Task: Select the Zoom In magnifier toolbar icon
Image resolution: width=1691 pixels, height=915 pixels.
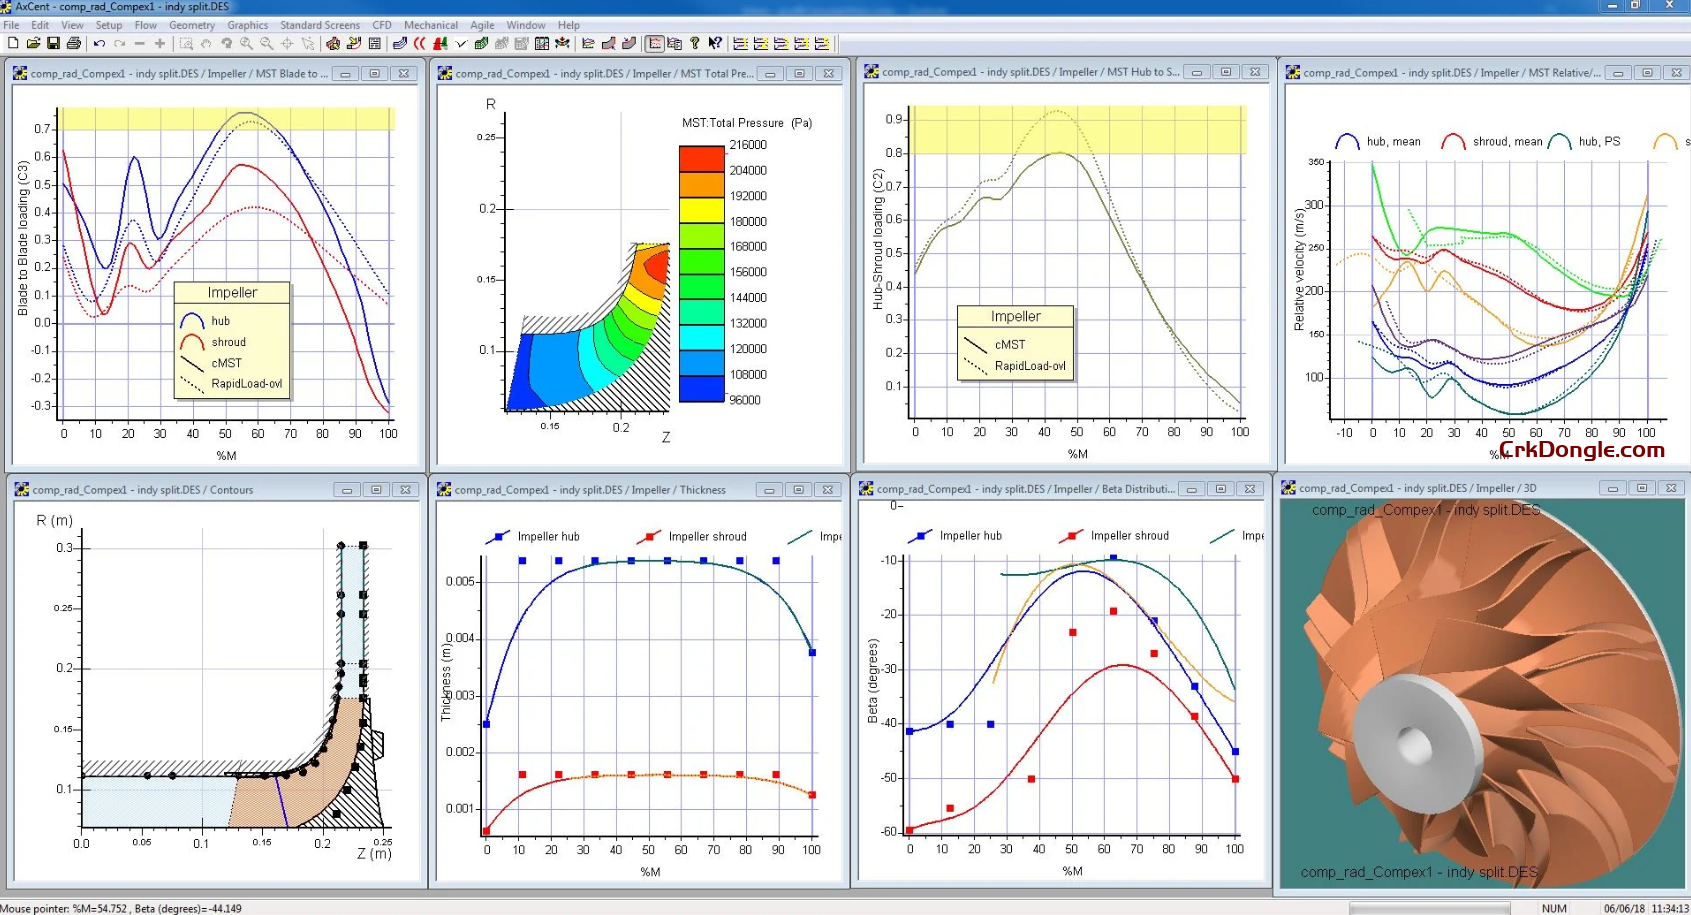Action: [245, 43]
